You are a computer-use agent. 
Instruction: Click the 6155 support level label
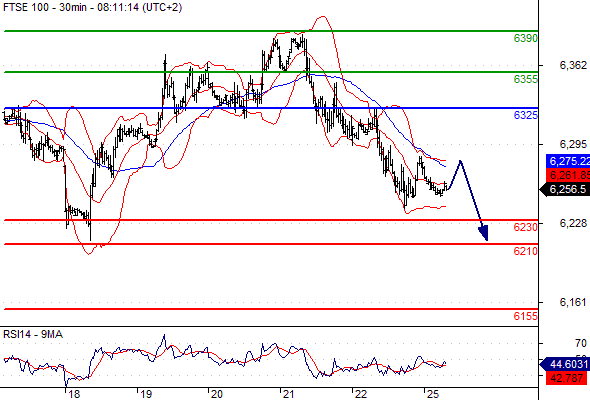tap(526, 316)
